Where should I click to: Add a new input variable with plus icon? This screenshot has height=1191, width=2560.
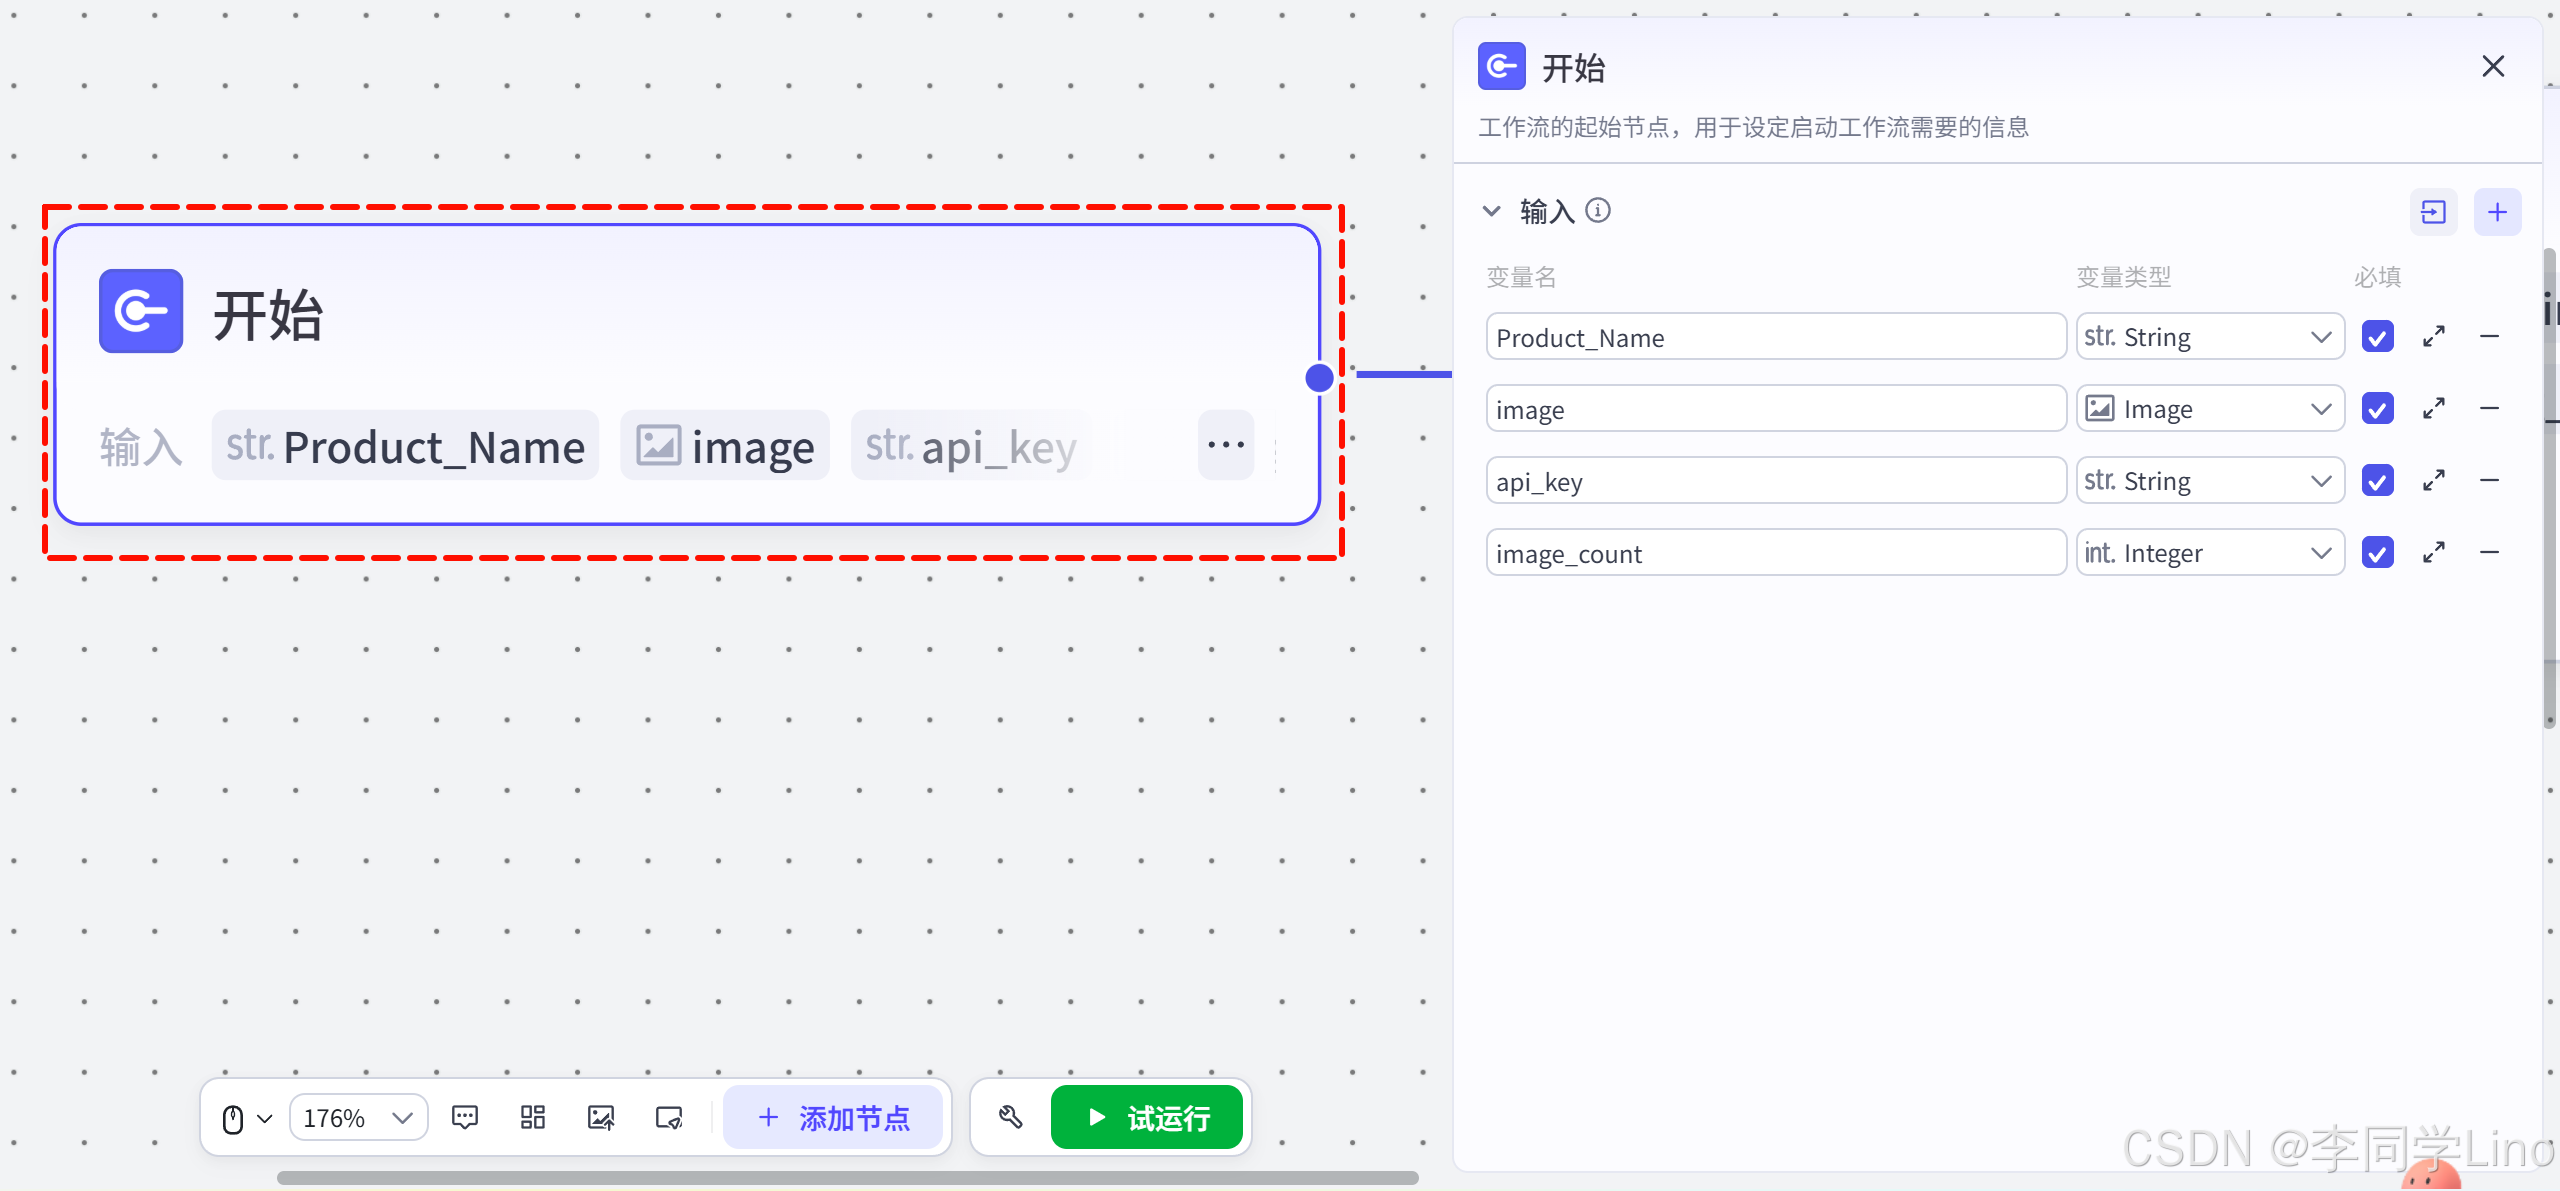click(2497, 212)
